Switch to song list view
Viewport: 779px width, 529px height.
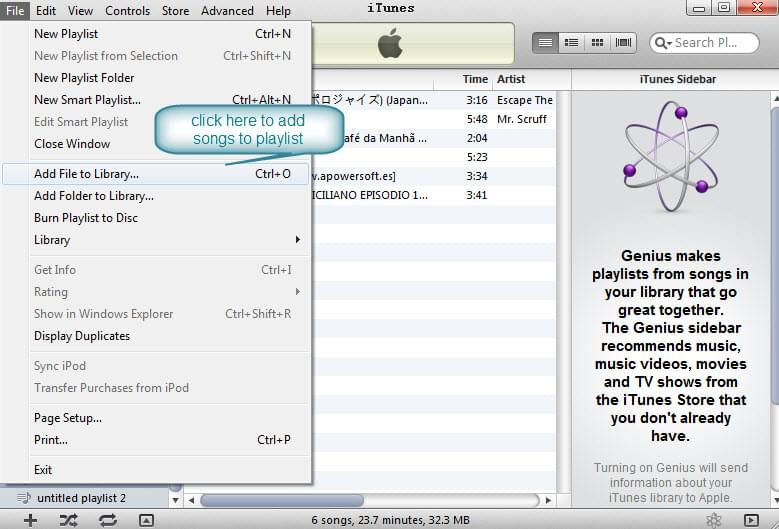tap(545, 43)
